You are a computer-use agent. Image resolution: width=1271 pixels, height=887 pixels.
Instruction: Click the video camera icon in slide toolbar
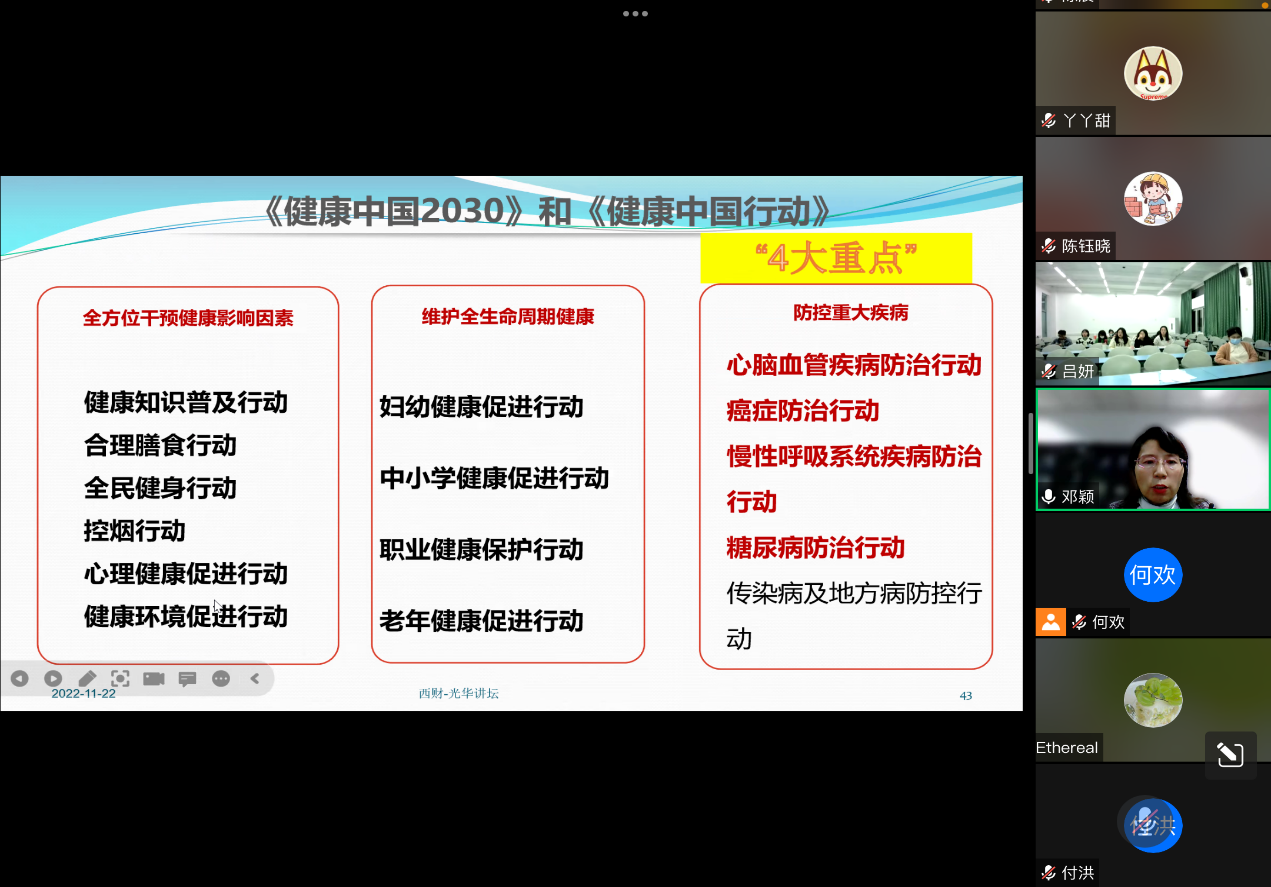tap(153, 679)
